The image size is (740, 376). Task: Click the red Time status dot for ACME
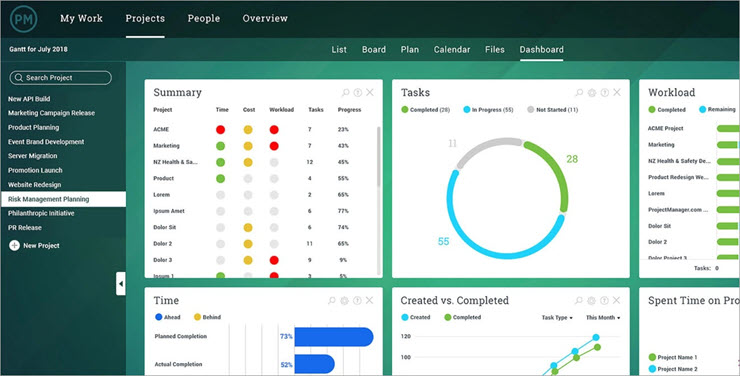220,129
